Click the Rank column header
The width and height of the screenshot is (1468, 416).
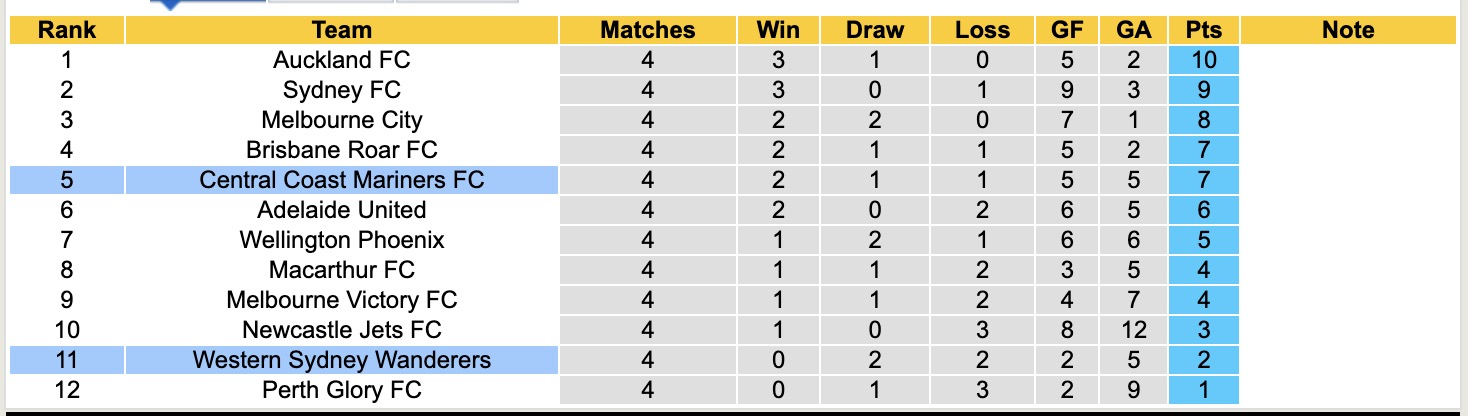pyautogui.click(x=66, y=30)
